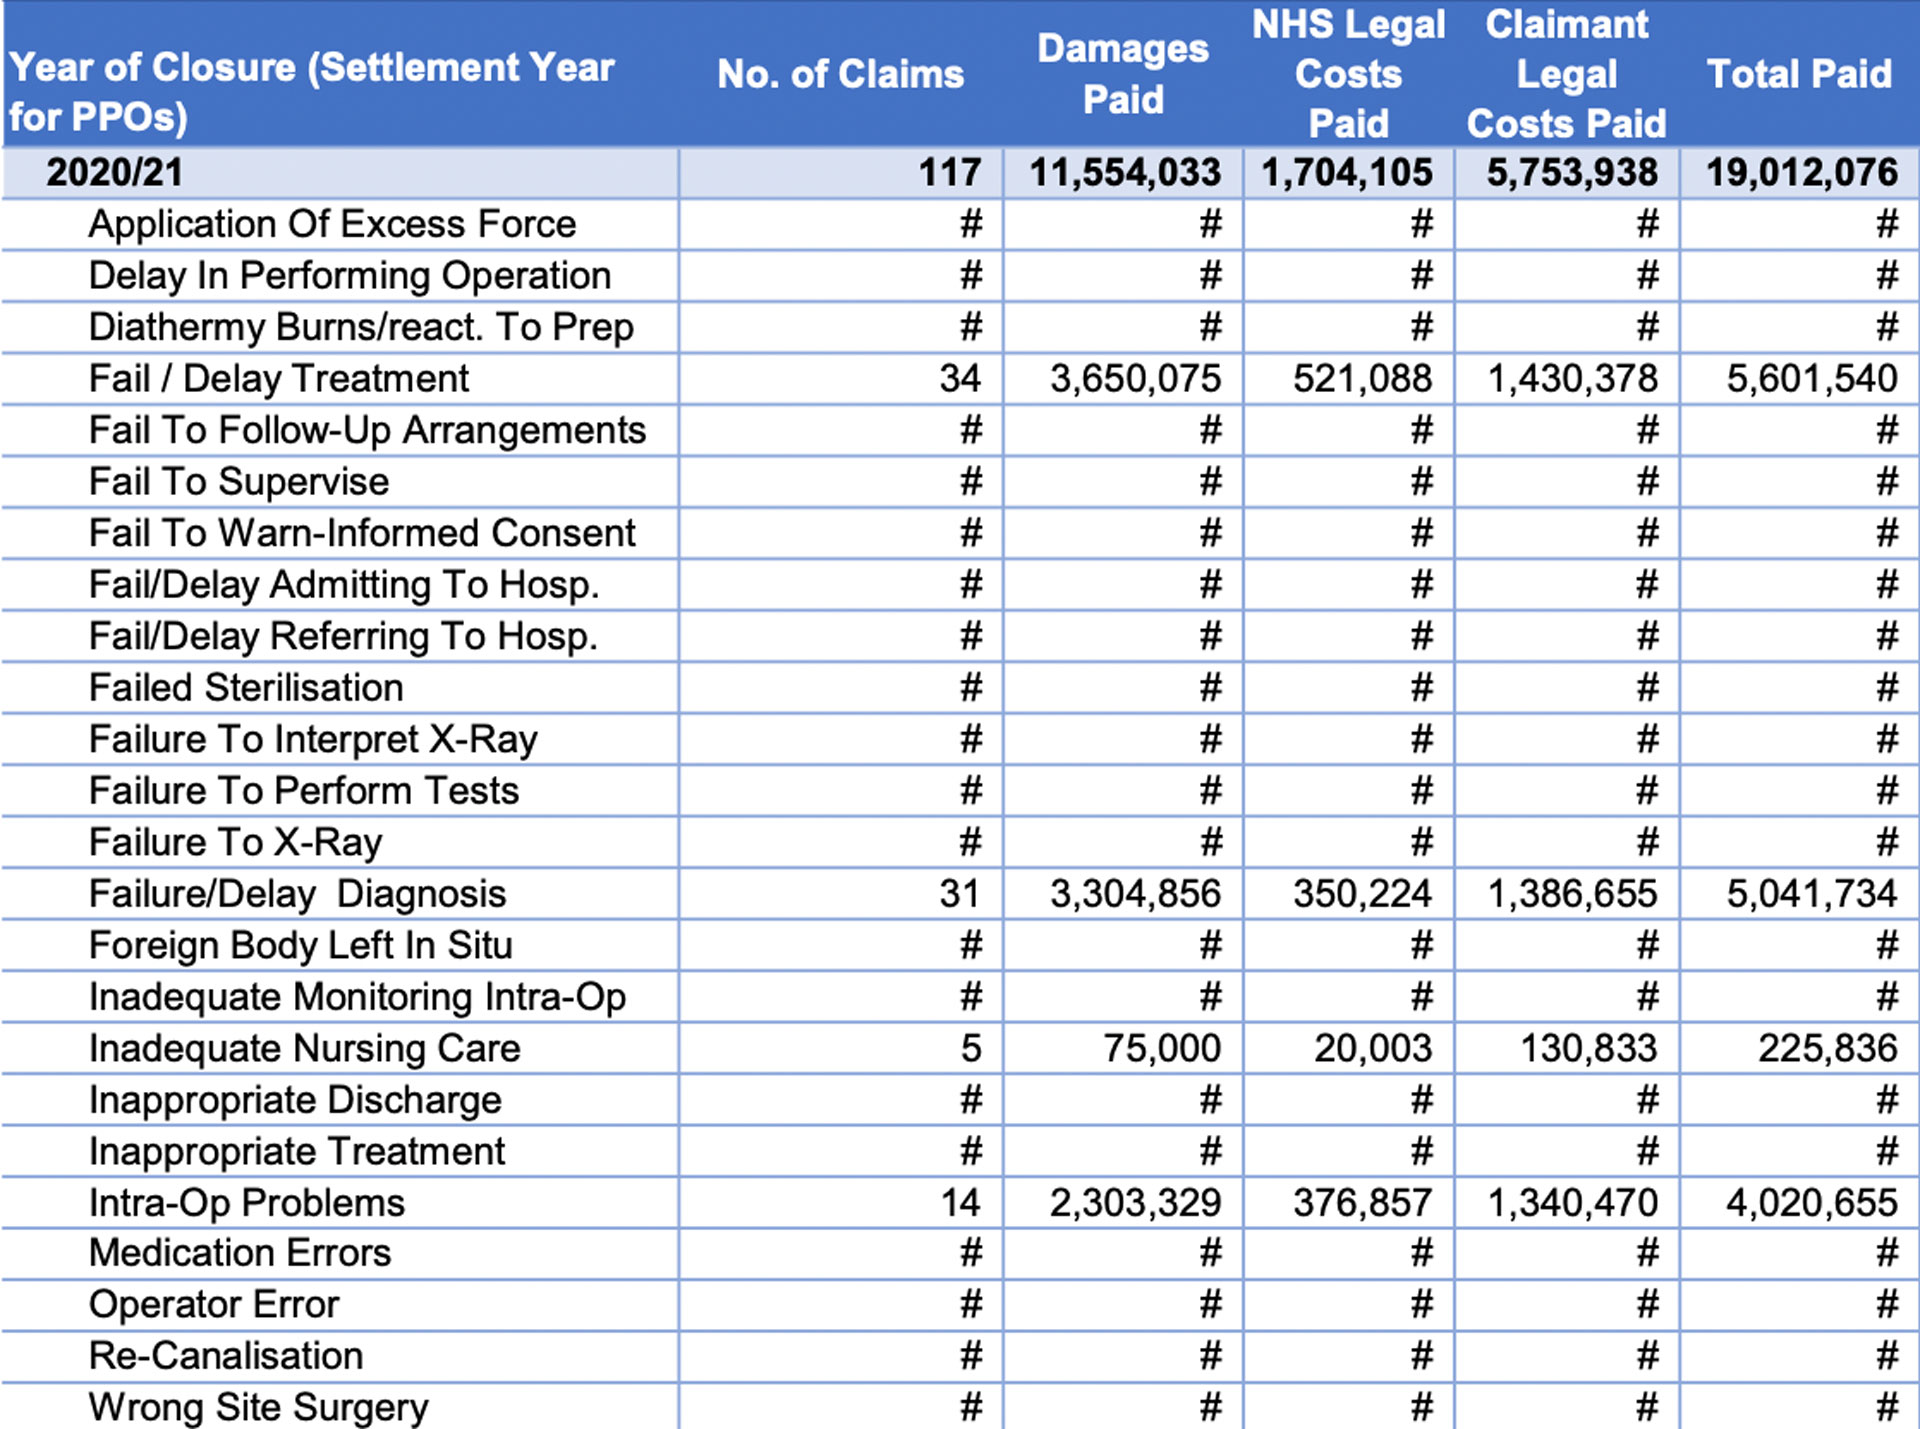The image size is (1920, 1429).
Task: Select the 2020/21 year row label
Action: [115, 172]
